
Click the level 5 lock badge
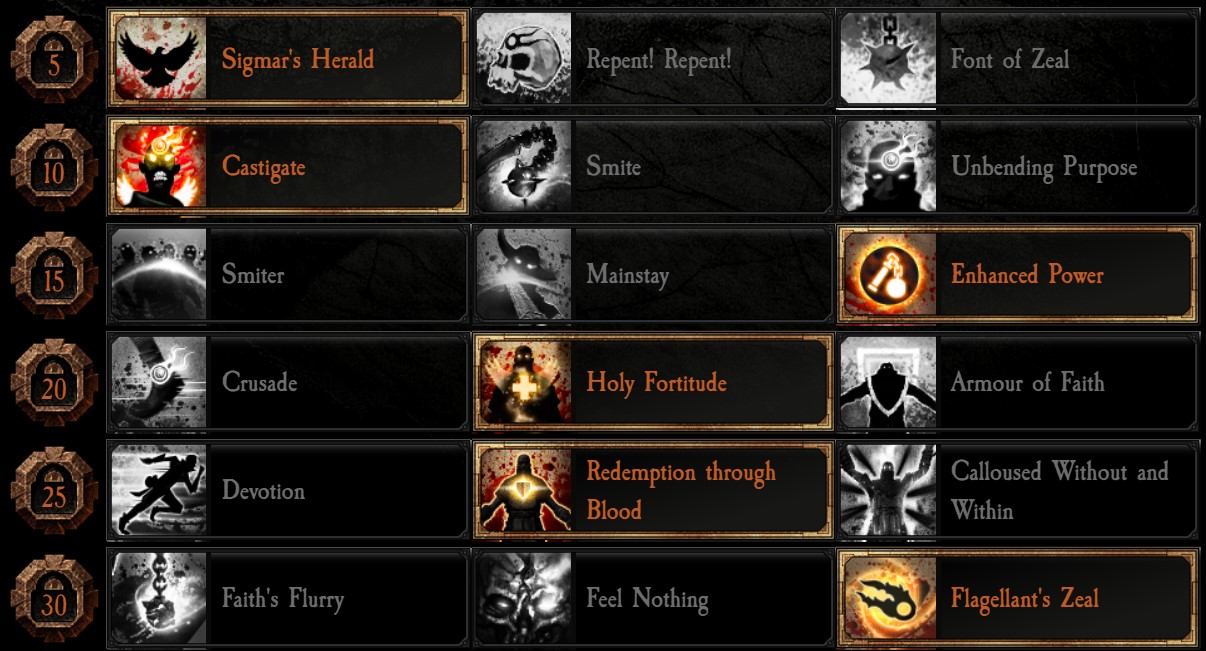click(53, 59)
